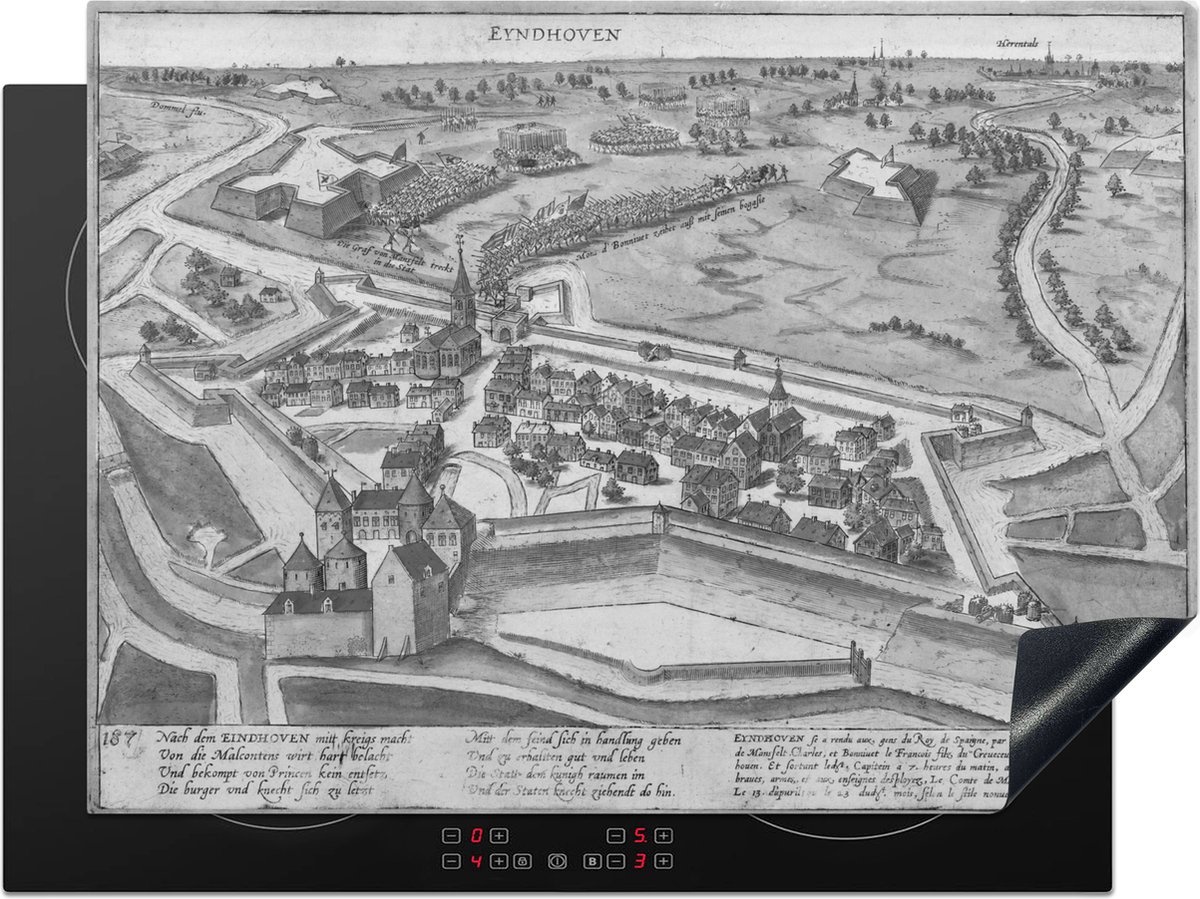Select the red 3 heat level display
The height and width of the screenshot is (899, 1200).
[x=640, y=861]
